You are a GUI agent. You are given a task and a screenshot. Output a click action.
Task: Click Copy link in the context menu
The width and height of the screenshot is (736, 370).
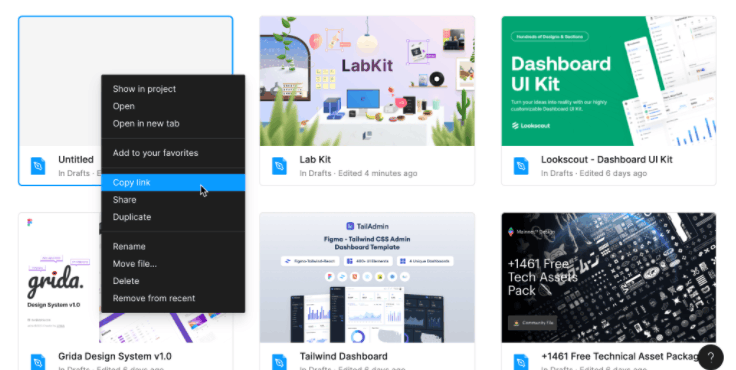coord(173,182)
